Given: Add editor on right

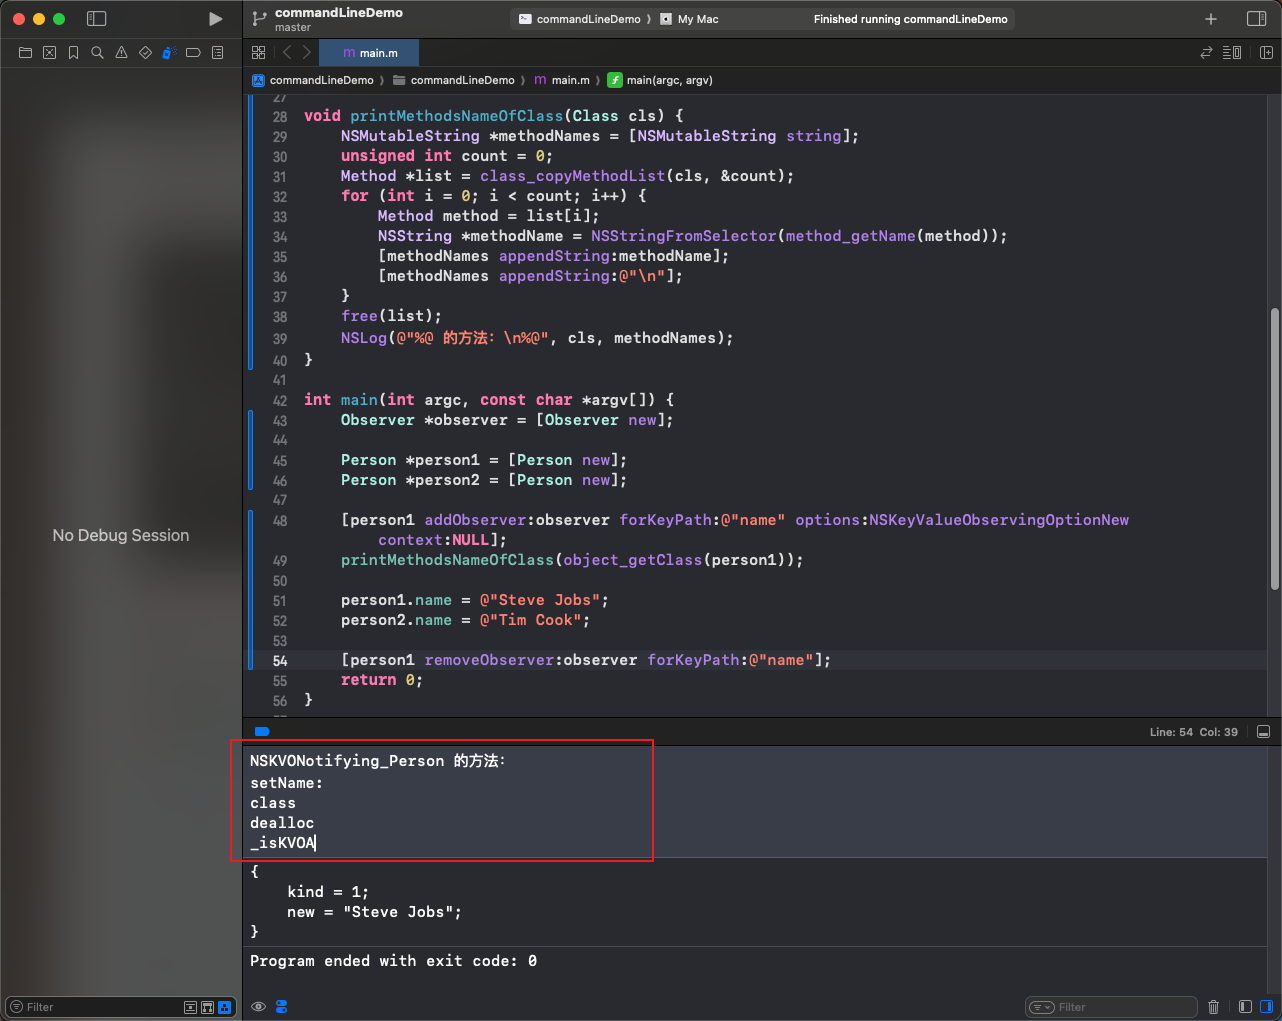Looking at the screenshot, I should (x=1265, y=53).
